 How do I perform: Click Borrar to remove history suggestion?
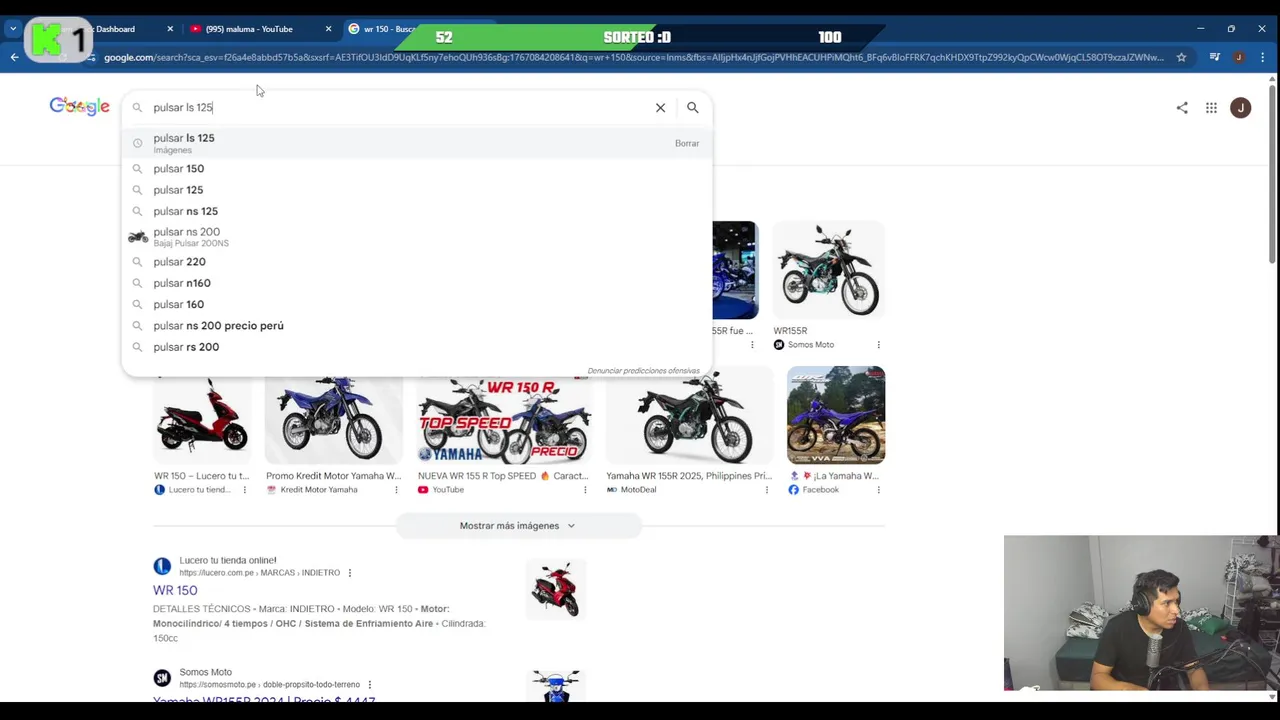(687, 143)
